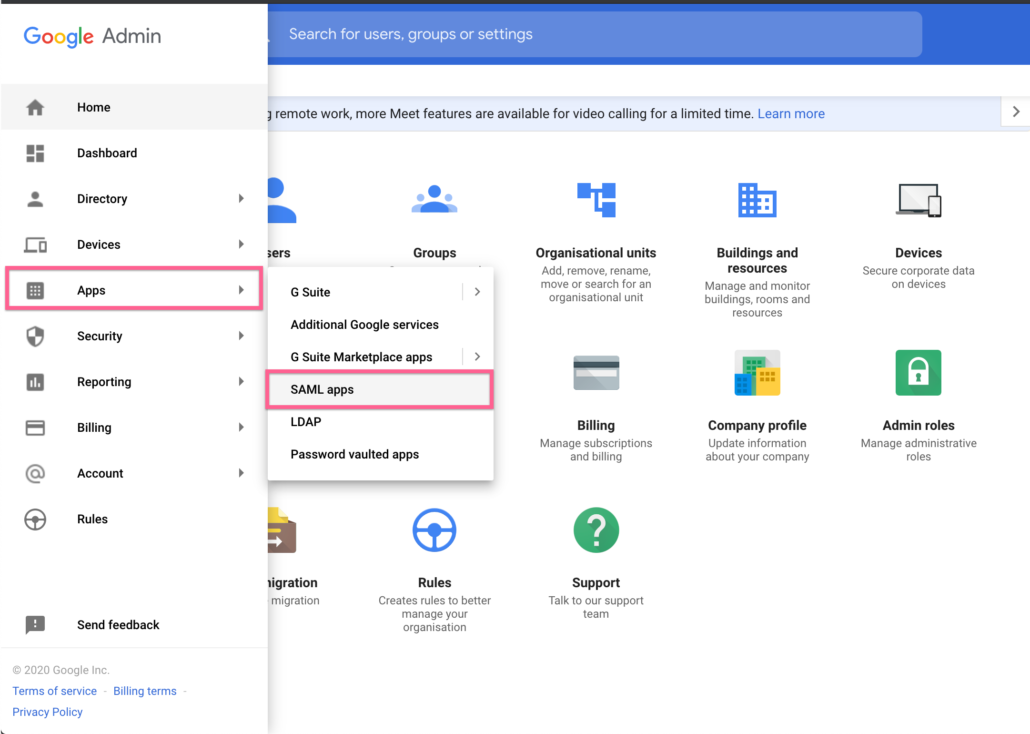1030x734 pixels.
Task: Expand the Billing submenu arrow
Action: tap(241, 428)
